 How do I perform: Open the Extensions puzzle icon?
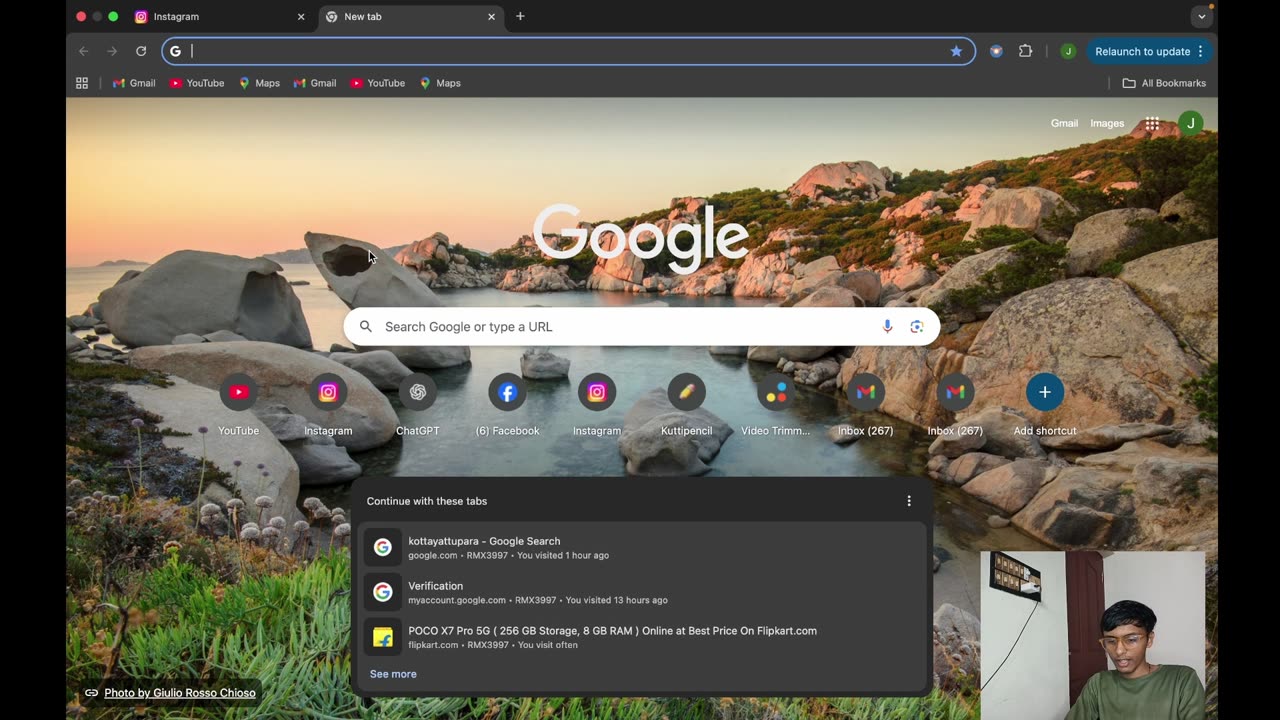click(x=1025, y=51)
